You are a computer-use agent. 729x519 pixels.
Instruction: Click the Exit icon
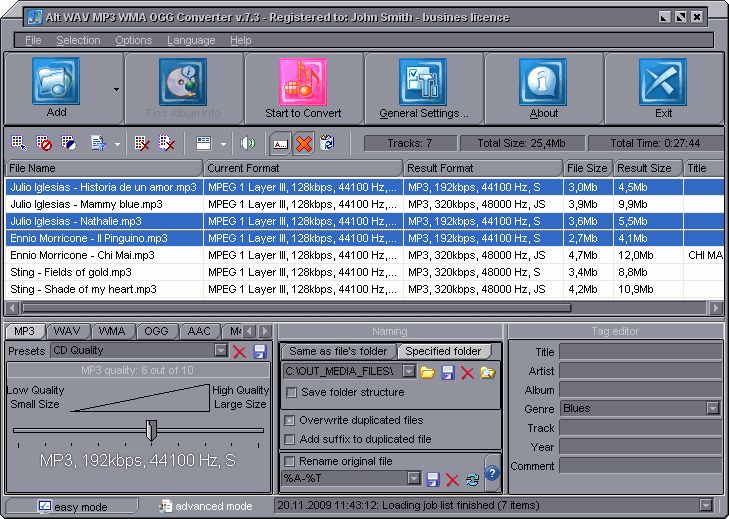(663, 82)
